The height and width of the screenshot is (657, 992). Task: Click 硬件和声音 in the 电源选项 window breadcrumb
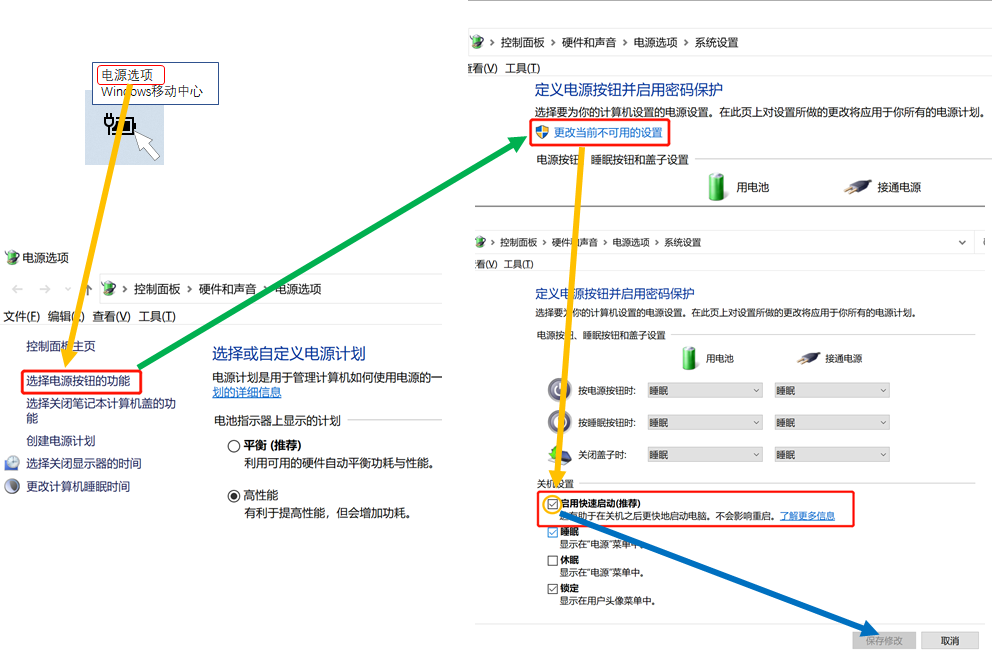[x=227, y=289]
